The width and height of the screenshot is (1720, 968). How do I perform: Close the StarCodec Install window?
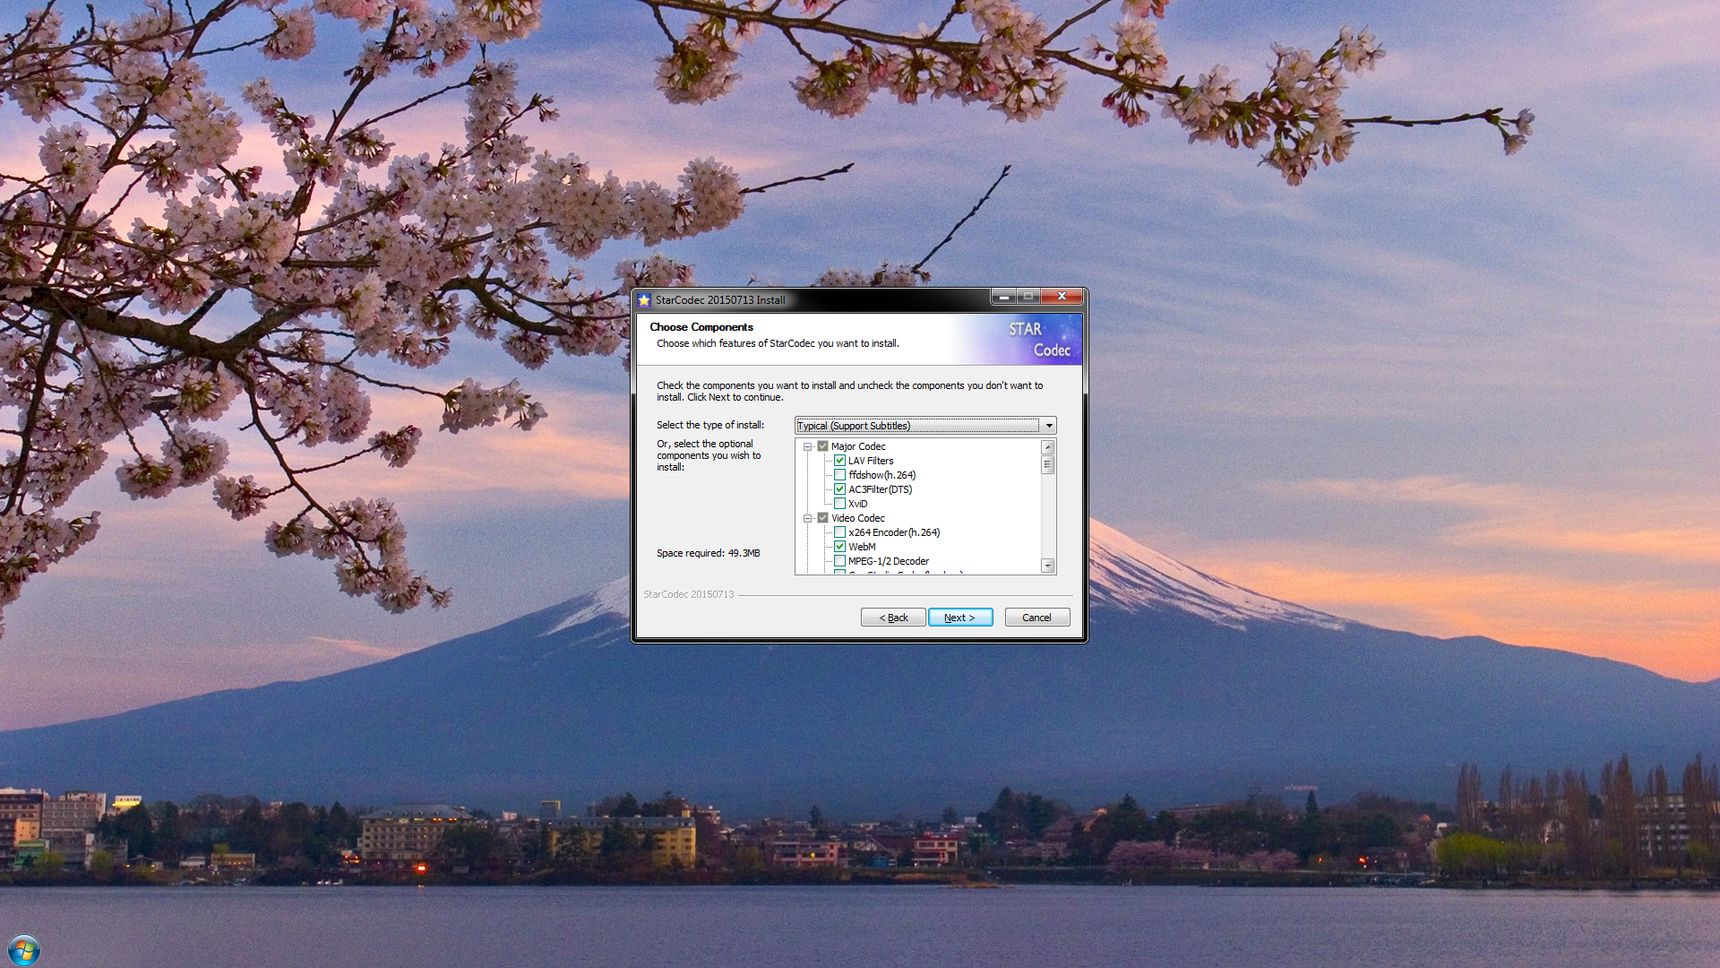1062,297
